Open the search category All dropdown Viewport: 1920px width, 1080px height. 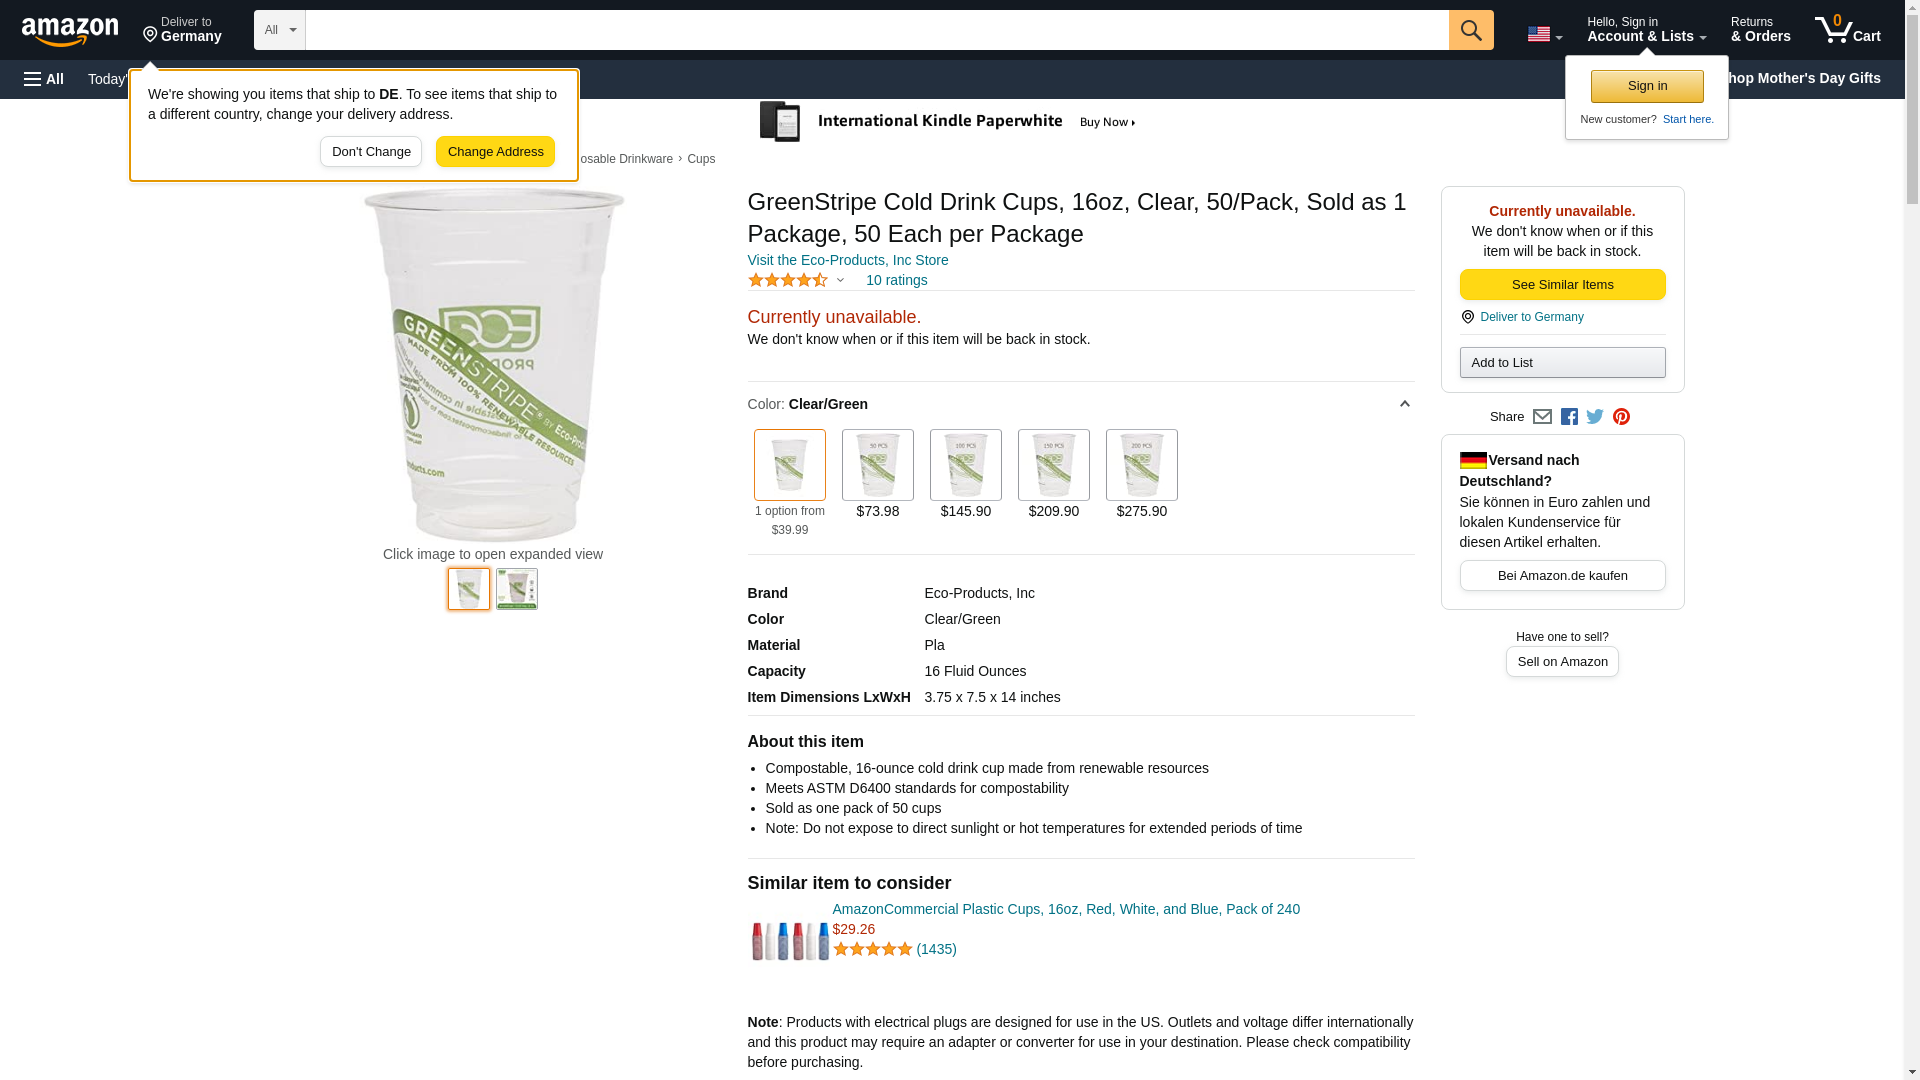pyautogui.click(x=279, y=30)
